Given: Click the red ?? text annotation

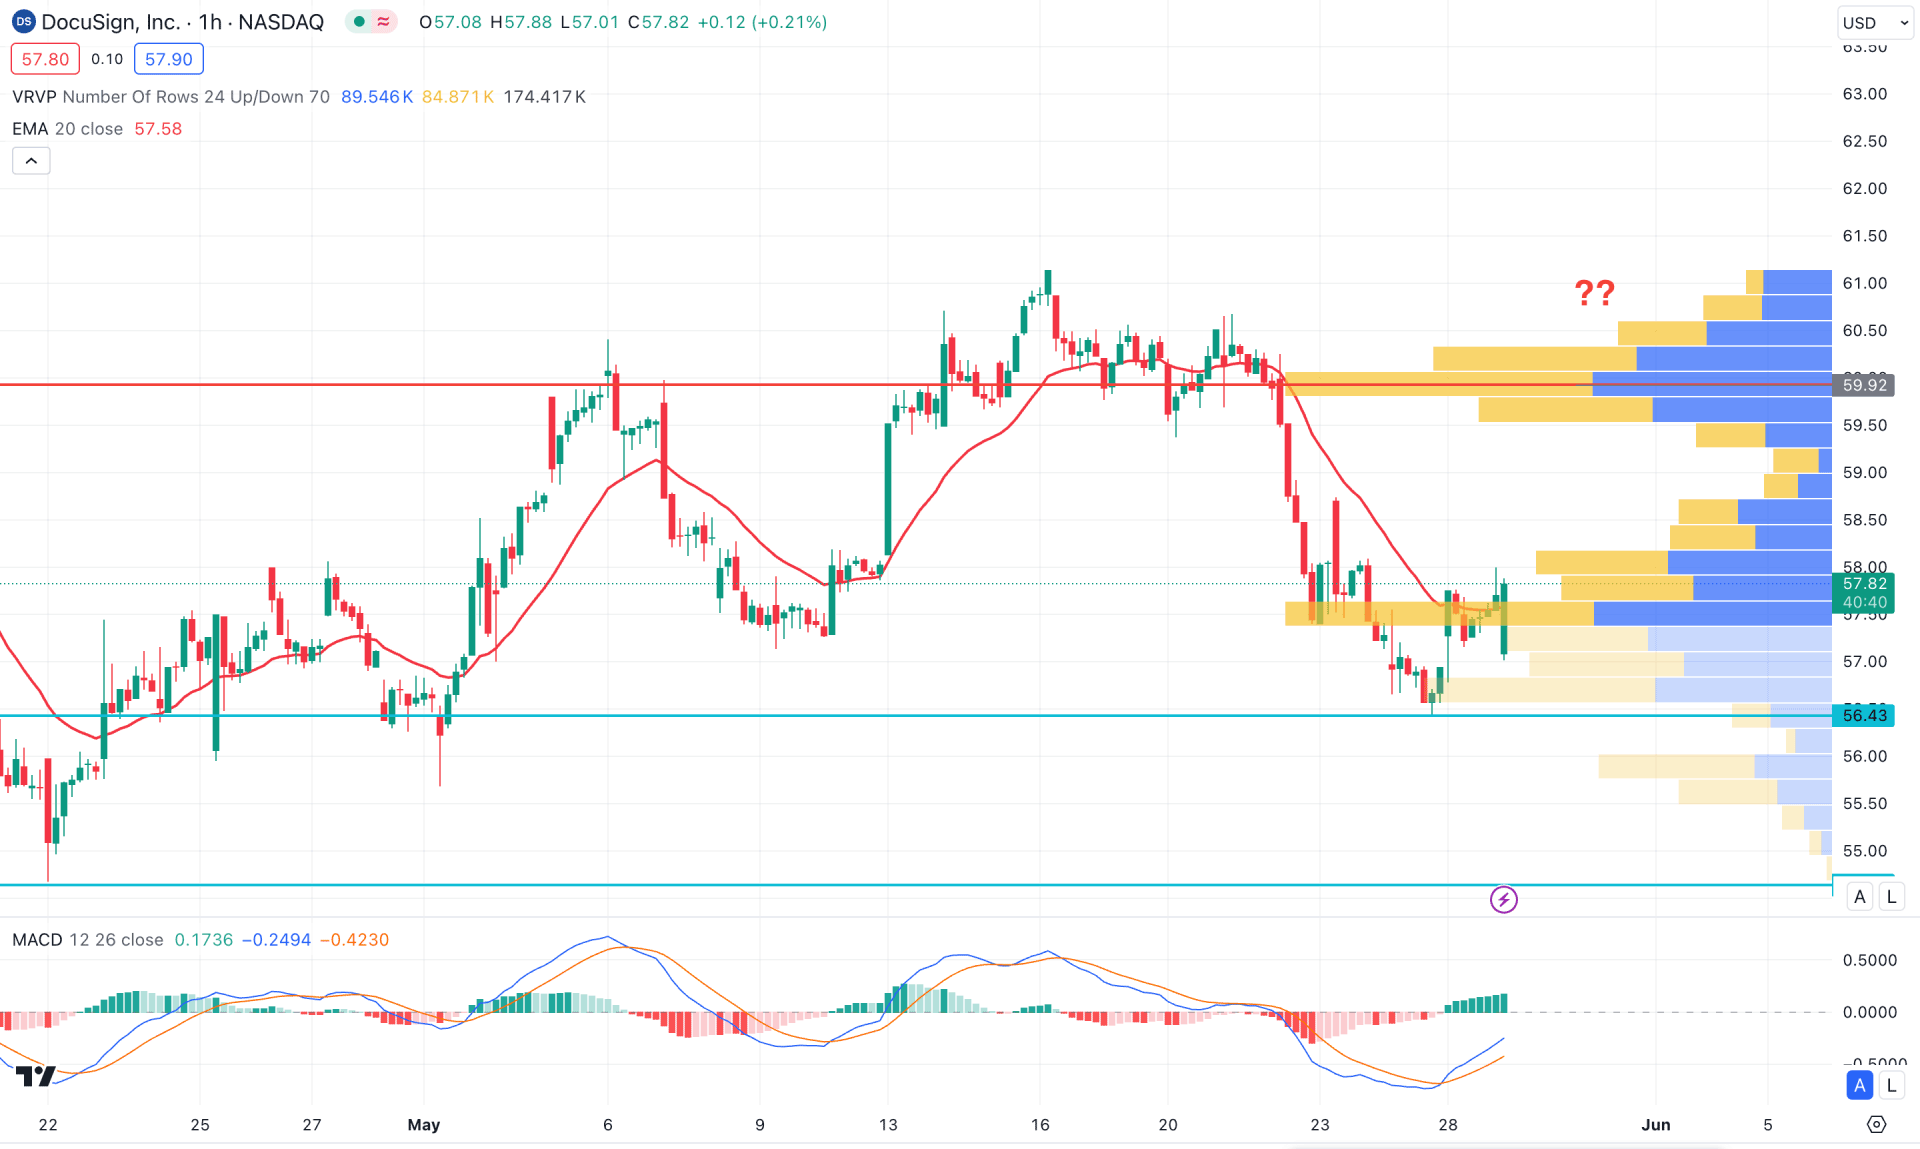Looking at the screenshot, I should pyautogui.click(x=1594, y=293).
